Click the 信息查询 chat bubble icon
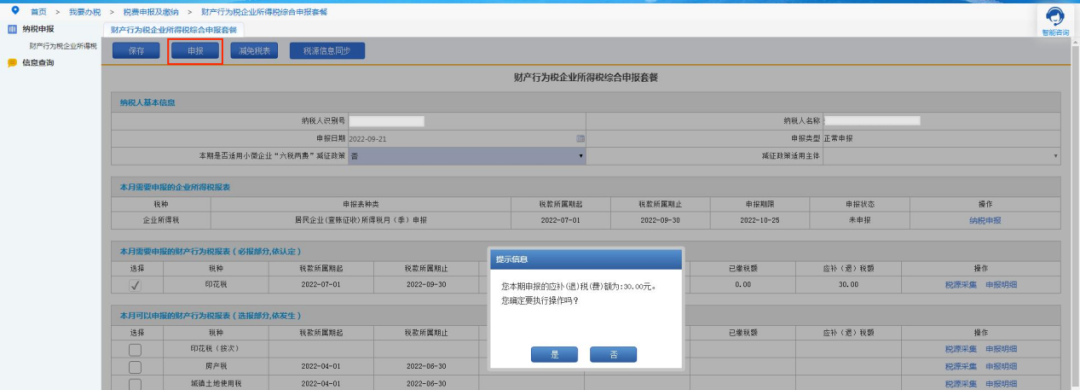The width and height of the screenshot is (1080, 390). click(12, 63)
